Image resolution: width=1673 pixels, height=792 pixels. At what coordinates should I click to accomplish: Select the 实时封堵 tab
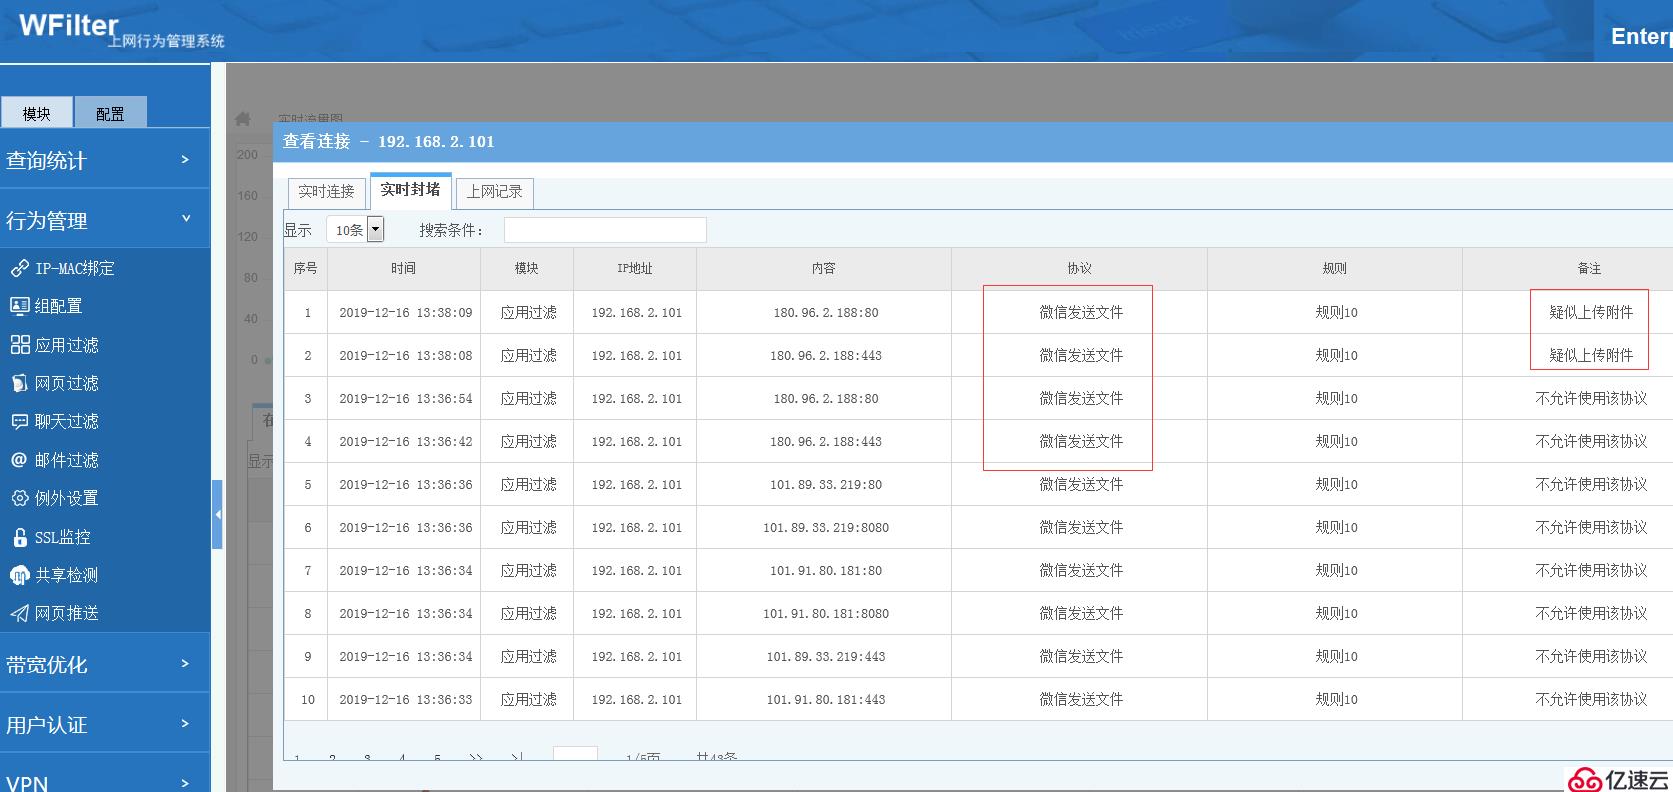(410, 189)
